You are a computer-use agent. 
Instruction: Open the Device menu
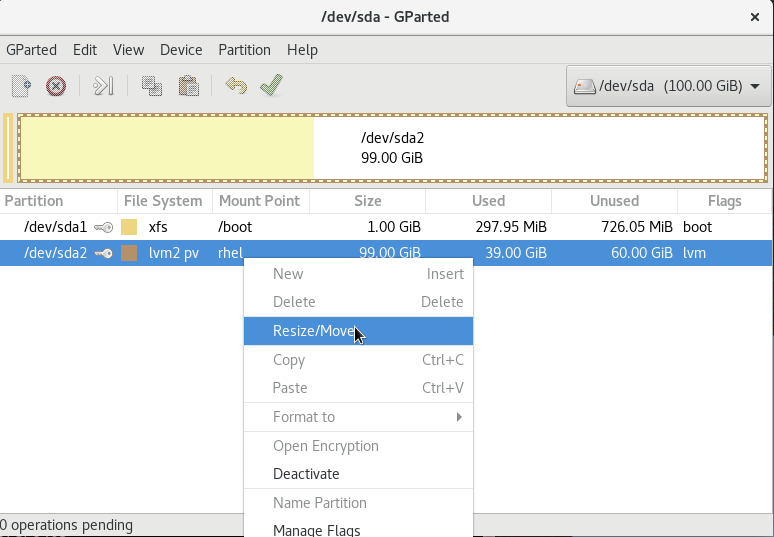181,50
